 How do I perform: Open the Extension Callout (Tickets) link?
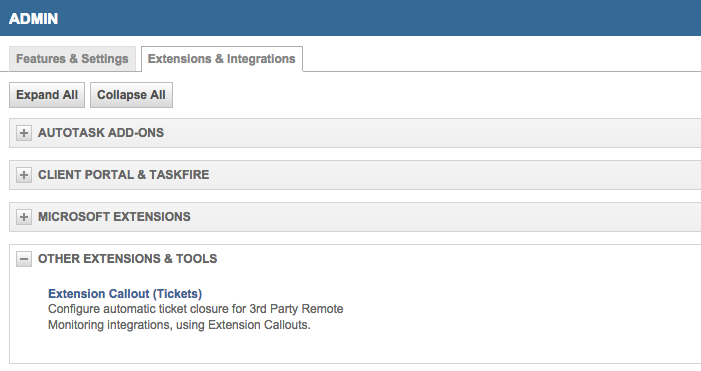coord(125,294)
